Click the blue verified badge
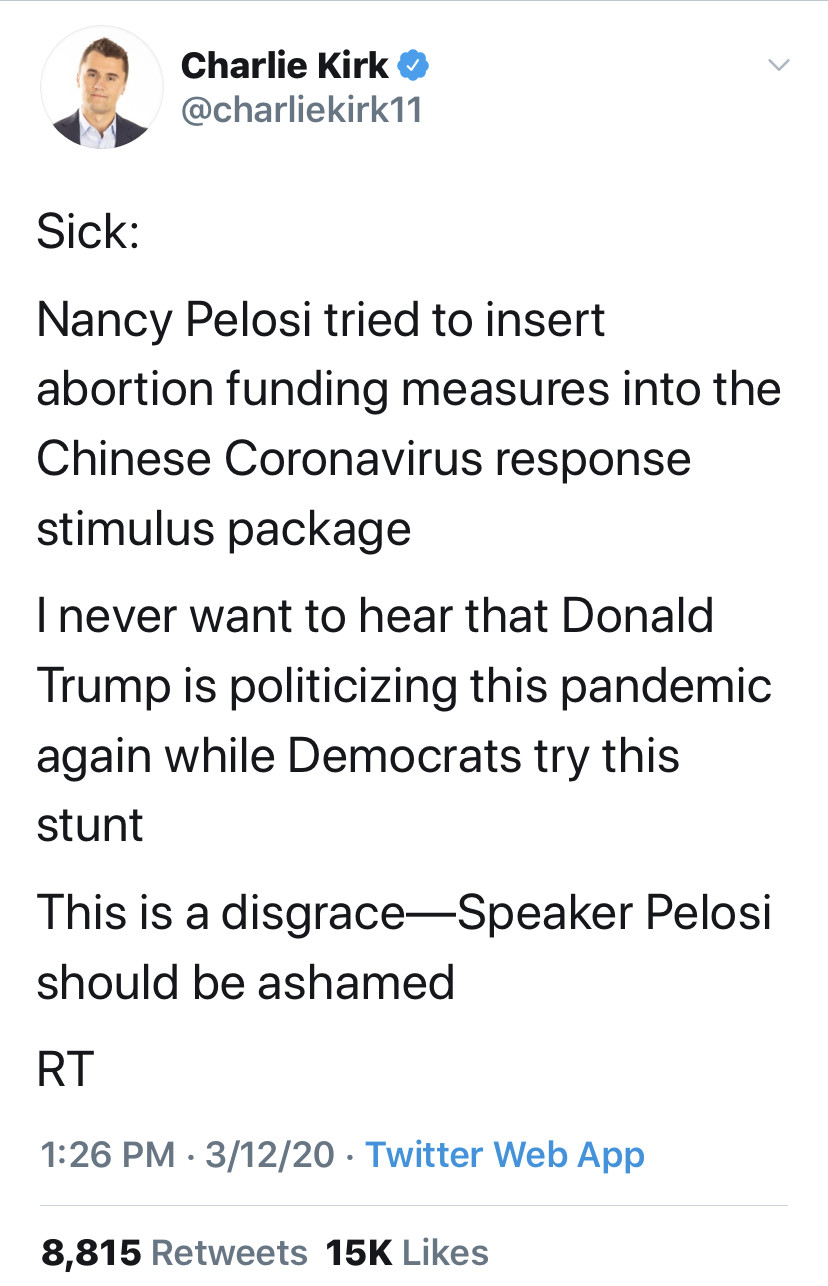 pos(415,66)
